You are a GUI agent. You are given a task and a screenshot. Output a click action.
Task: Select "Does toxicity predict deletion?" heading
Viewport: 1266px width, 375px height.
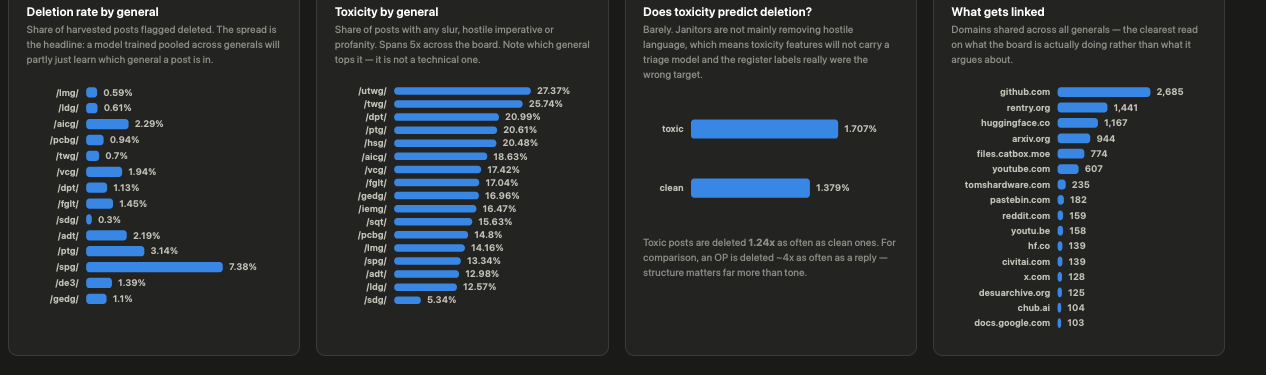727,12
